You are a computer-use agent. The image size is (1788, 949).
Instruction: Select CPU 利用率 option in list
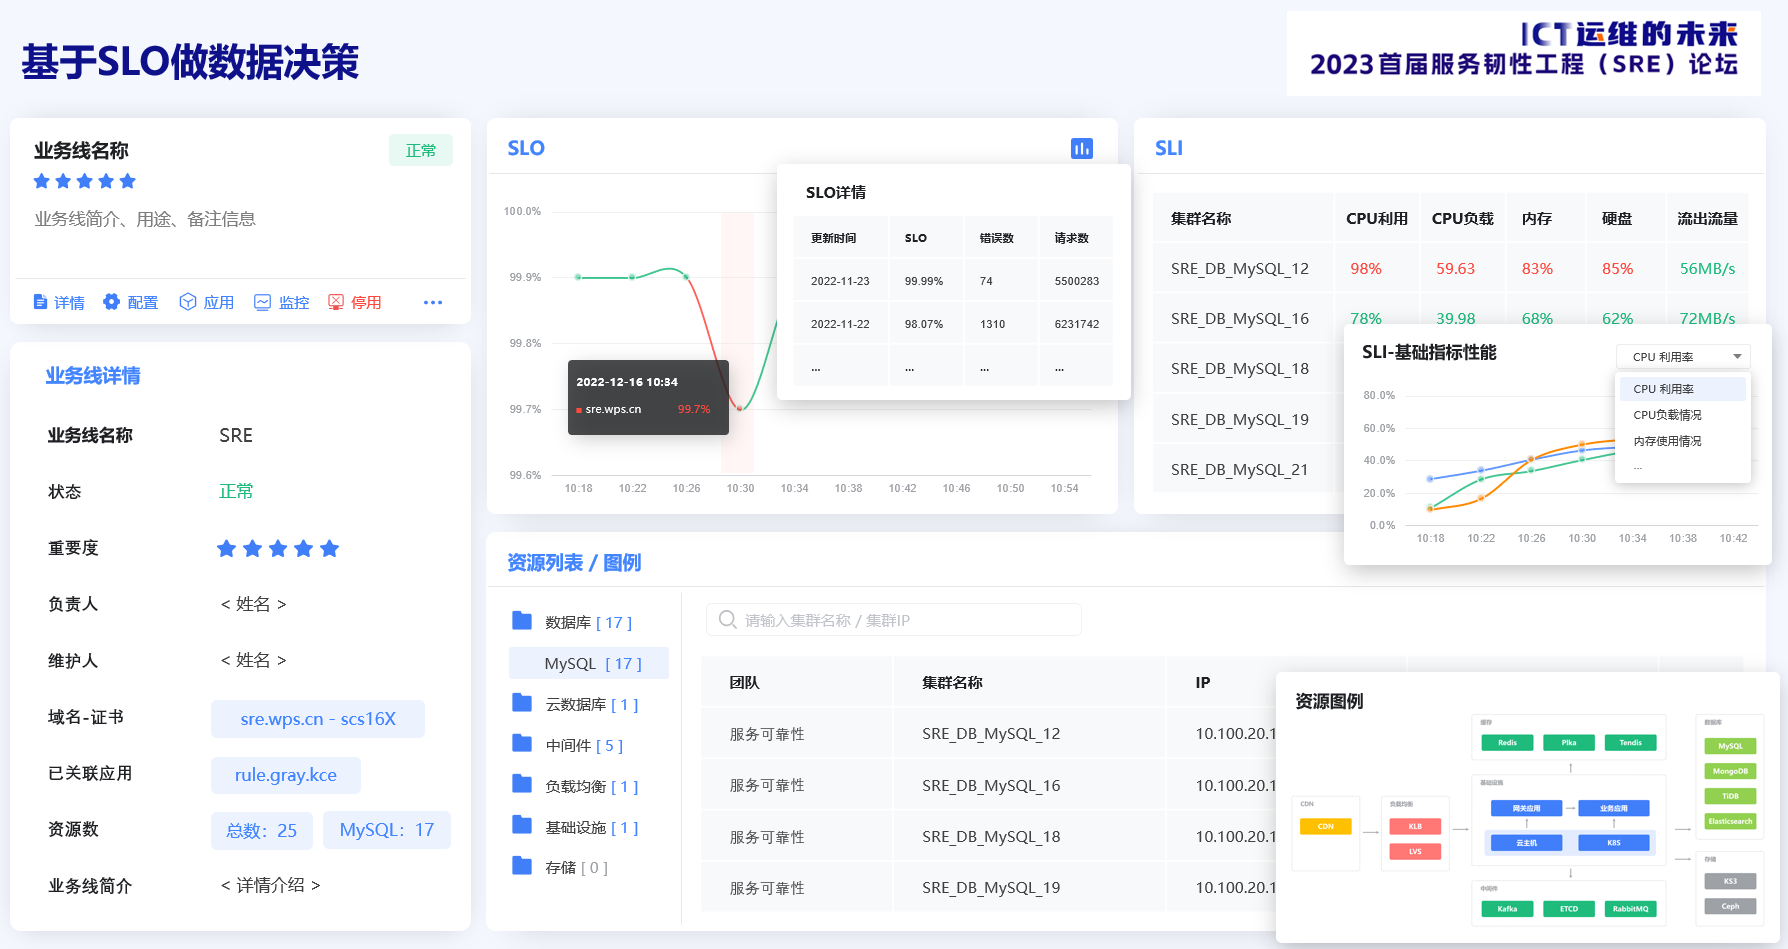1683,389
